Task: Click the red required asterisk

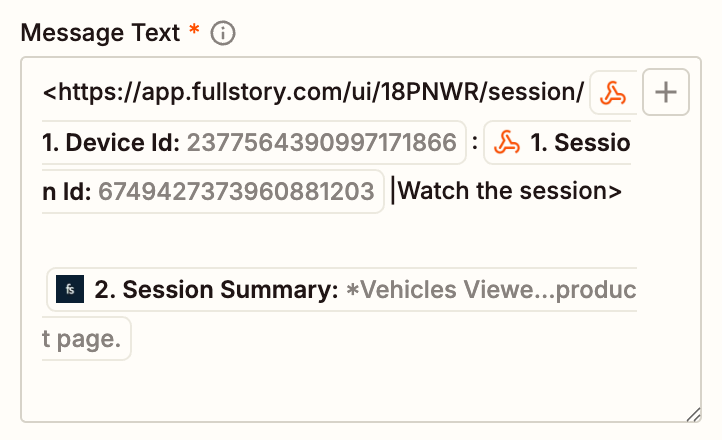Action: 193,32
